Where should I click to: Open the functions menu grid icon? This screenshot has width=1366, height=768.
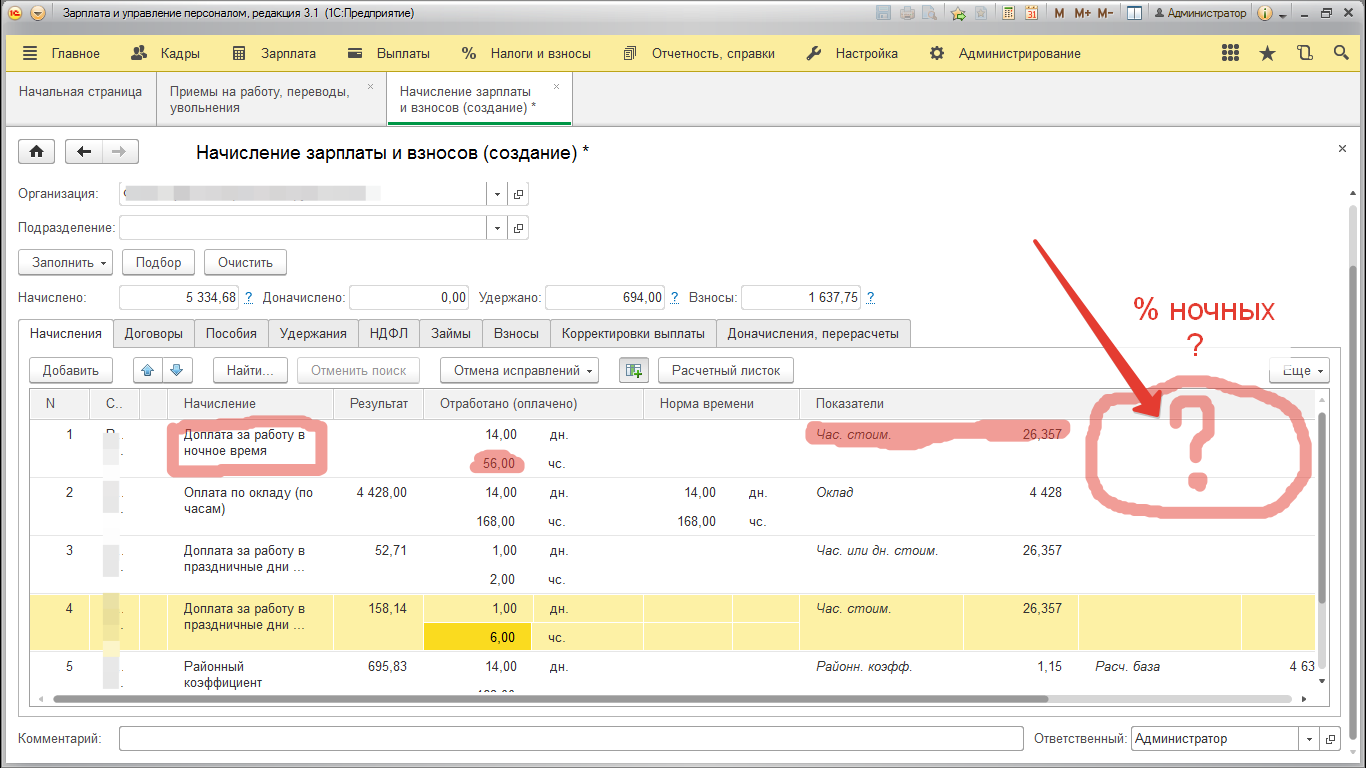(x=1230, y=54)
